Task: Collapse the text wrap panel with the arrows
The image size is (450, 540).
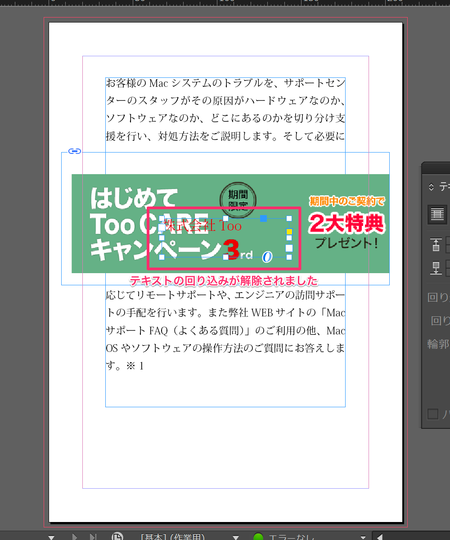Action: pos(431,187)
